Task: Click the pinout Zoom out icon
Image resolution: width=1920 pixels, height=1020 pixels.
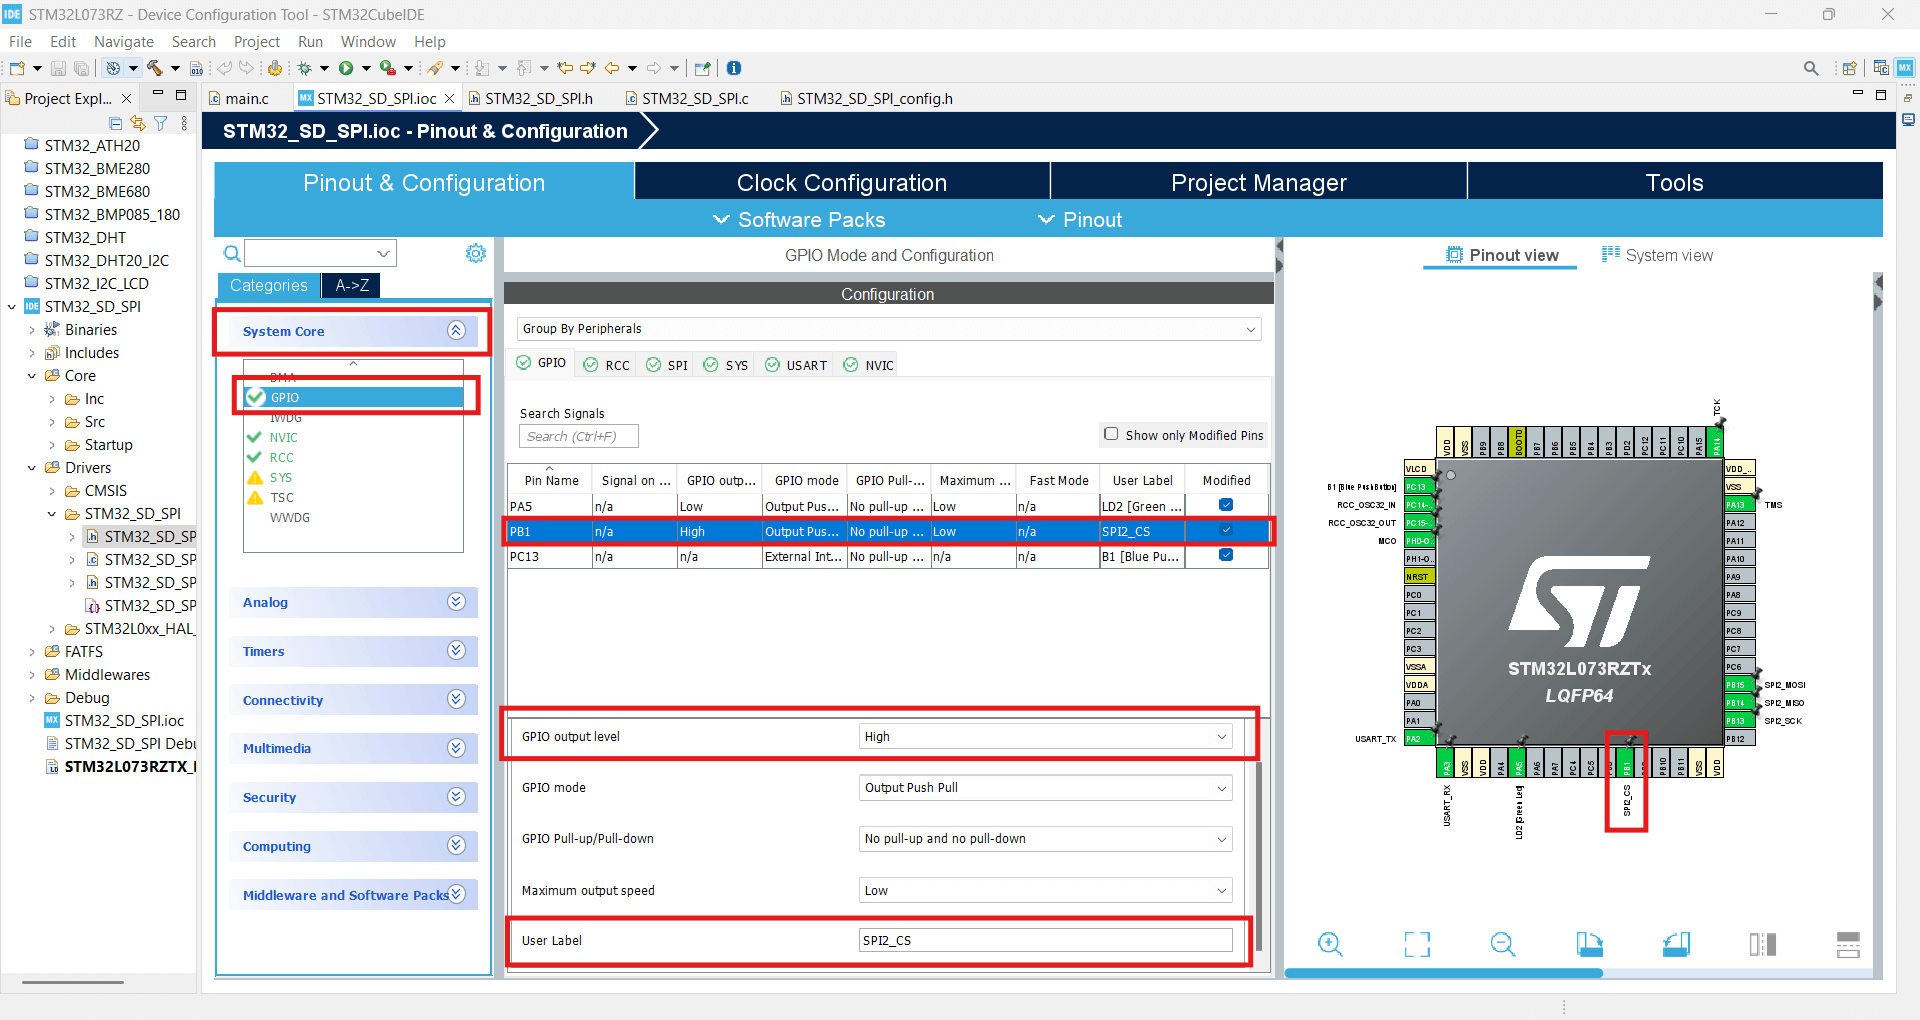Action: pos(1503,944)
